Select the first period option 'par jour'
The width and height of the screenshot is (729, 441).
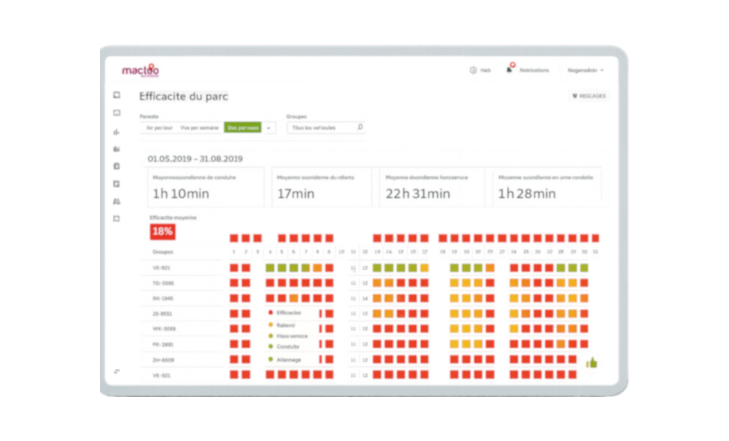pos(160,128)
